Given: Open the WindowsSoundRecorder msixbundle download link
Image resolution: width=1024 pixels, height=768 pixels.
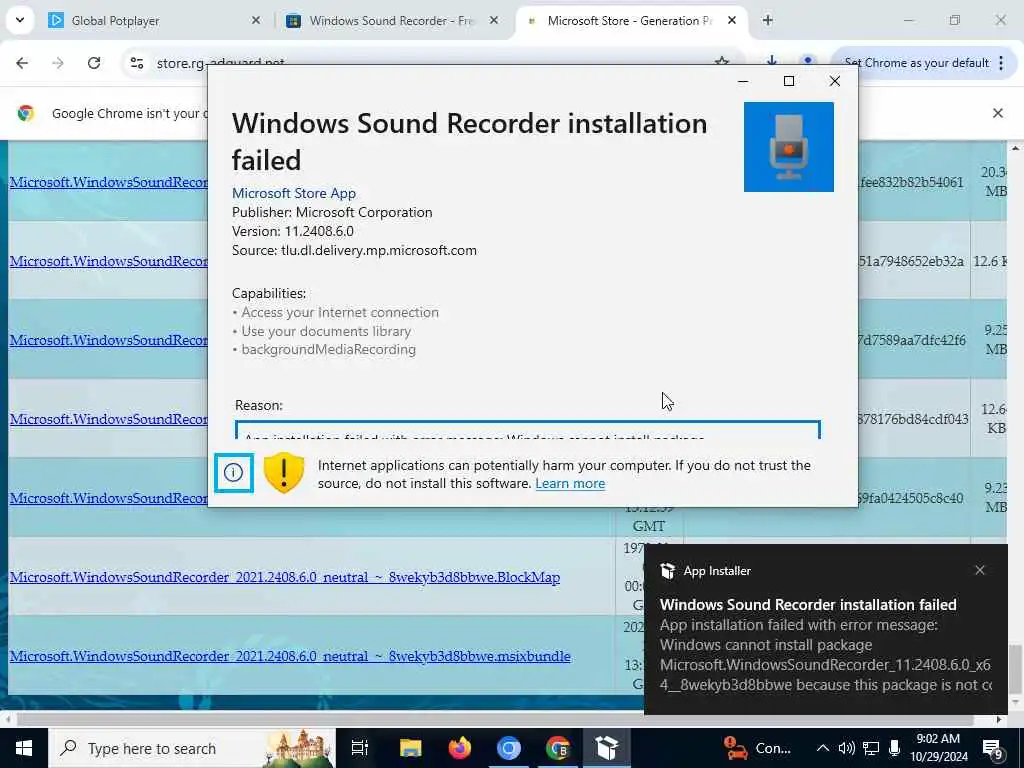Looking at the screenshot, I should [x=290, y=656].
